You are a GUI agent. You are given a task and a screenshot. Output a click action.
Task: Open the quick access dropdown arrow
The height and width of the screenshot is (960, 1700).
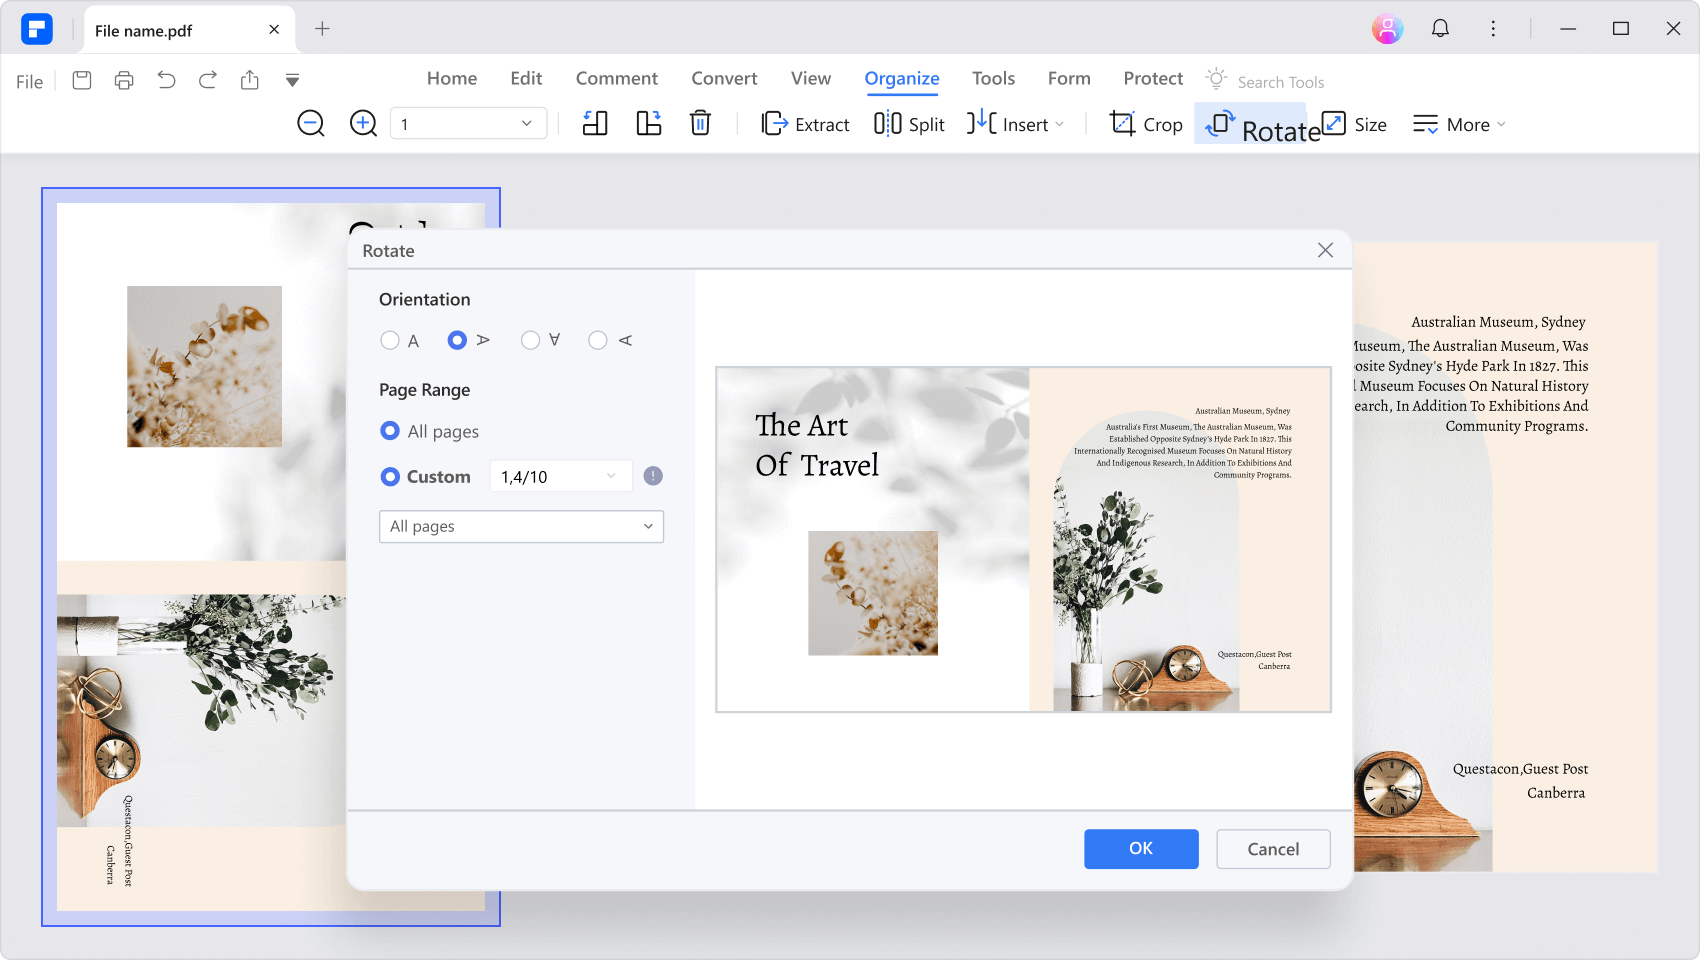(292, 80)
